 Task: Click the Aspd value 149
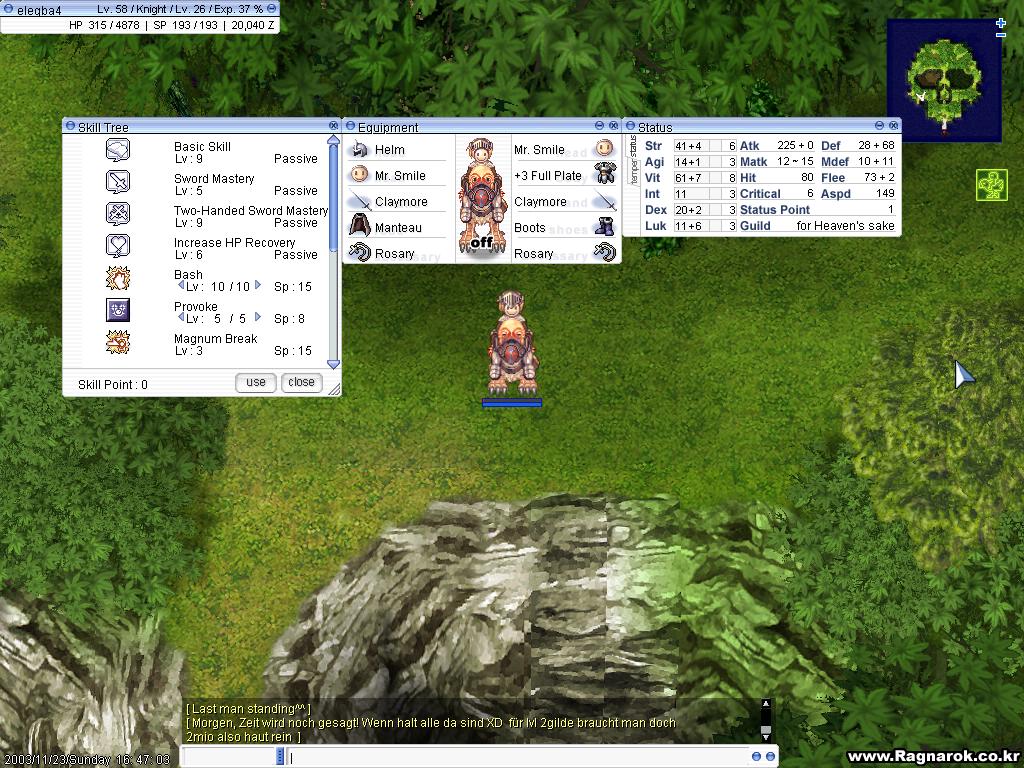click(x=885, y=193)
